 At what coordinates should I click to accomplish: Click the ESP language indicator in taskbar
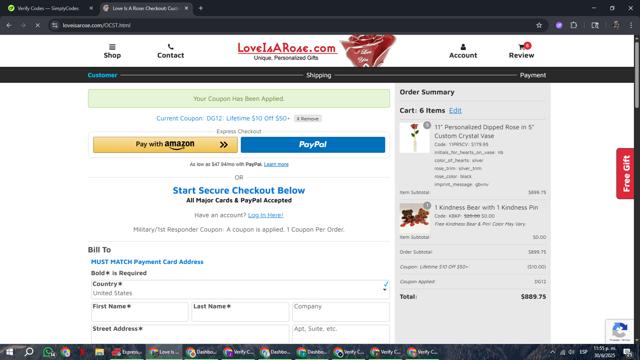point(584,352)
